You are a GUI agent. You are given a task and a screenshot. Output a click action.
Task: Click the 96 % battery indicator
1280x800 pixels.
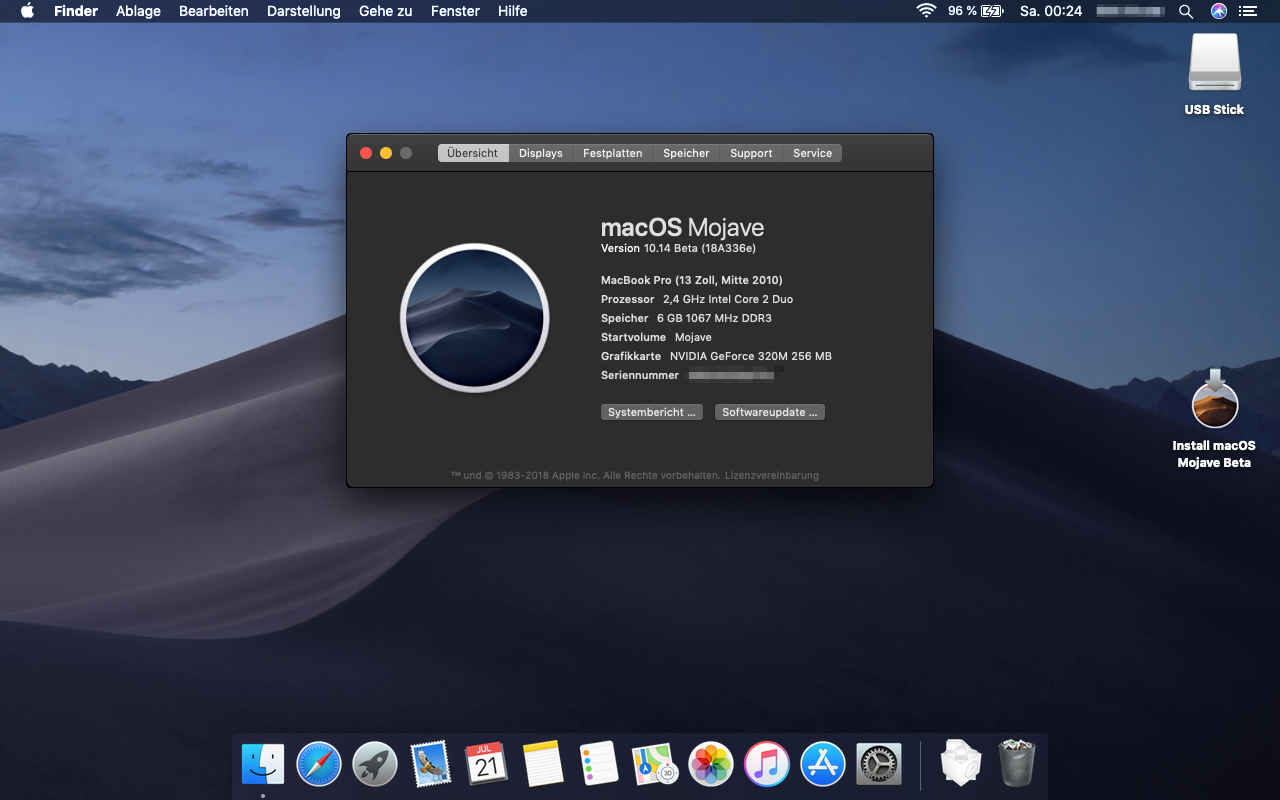(x=975, y=11)
